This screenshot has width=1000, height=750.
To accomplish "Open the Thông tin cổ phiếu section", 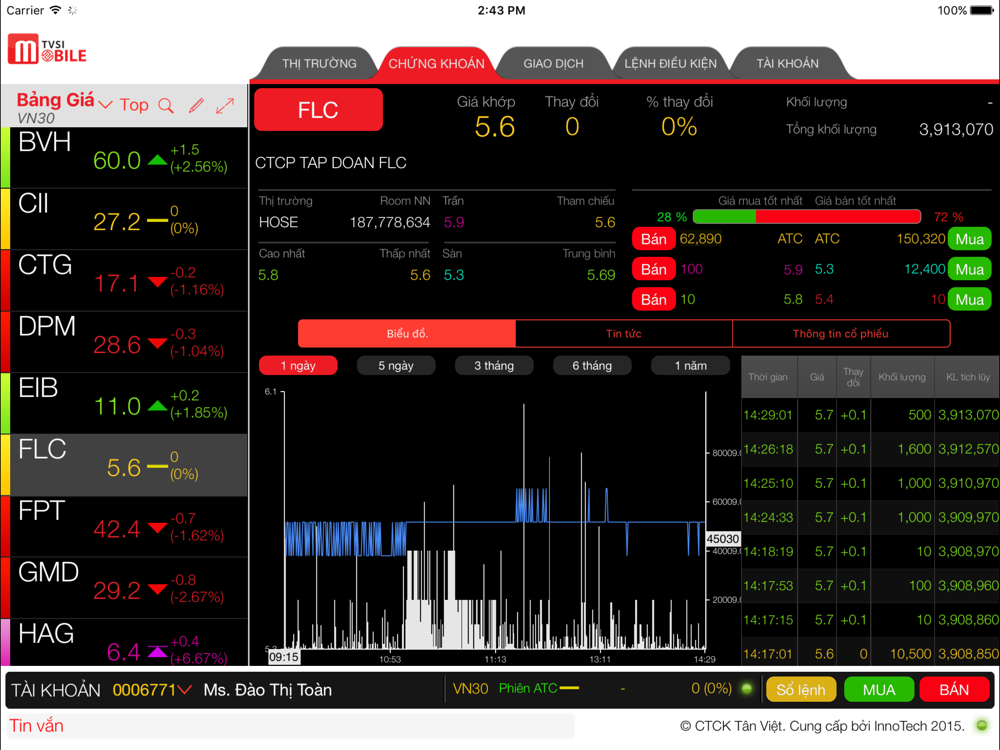I will pos(841,334).
